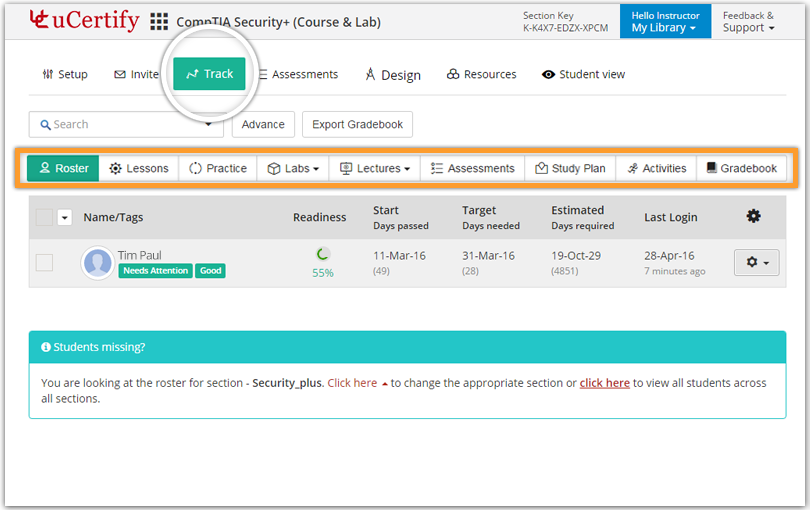The image size is (810, 510).
Task: Click Export Gradebook button
Action: 357,125
